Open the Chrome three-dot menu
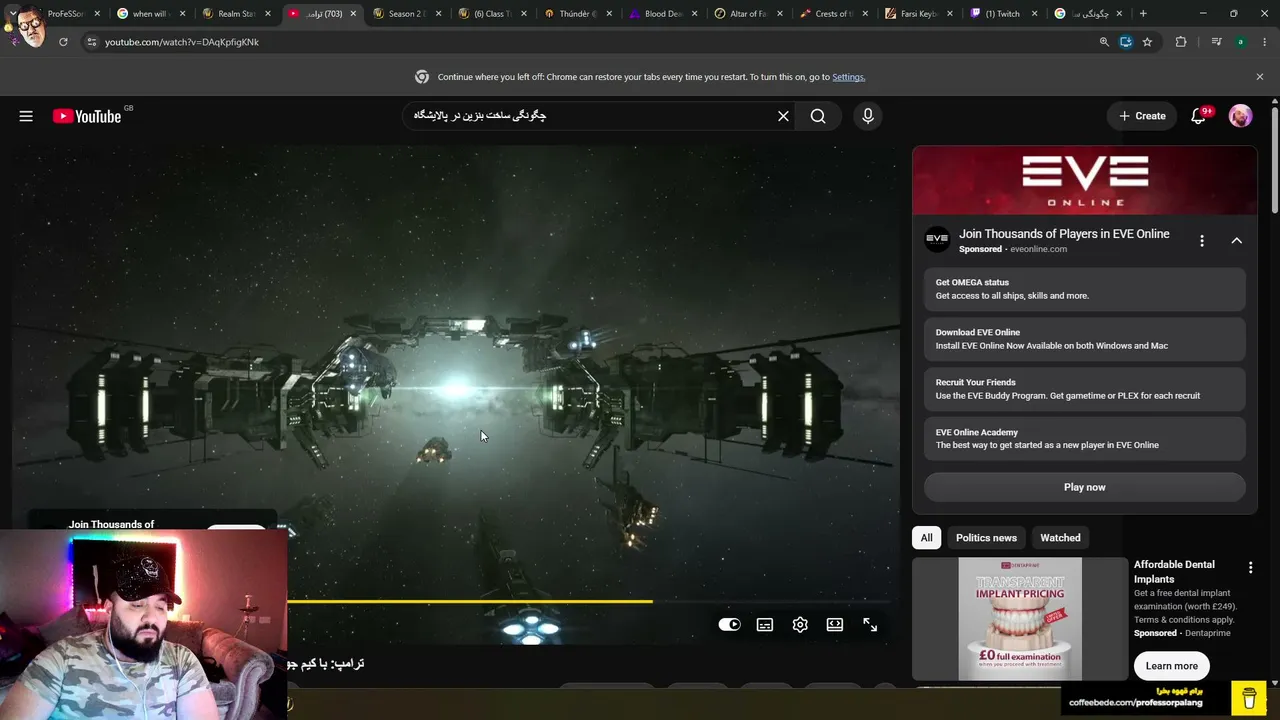Screen dimensions: 1280x720 (1265, 42)
